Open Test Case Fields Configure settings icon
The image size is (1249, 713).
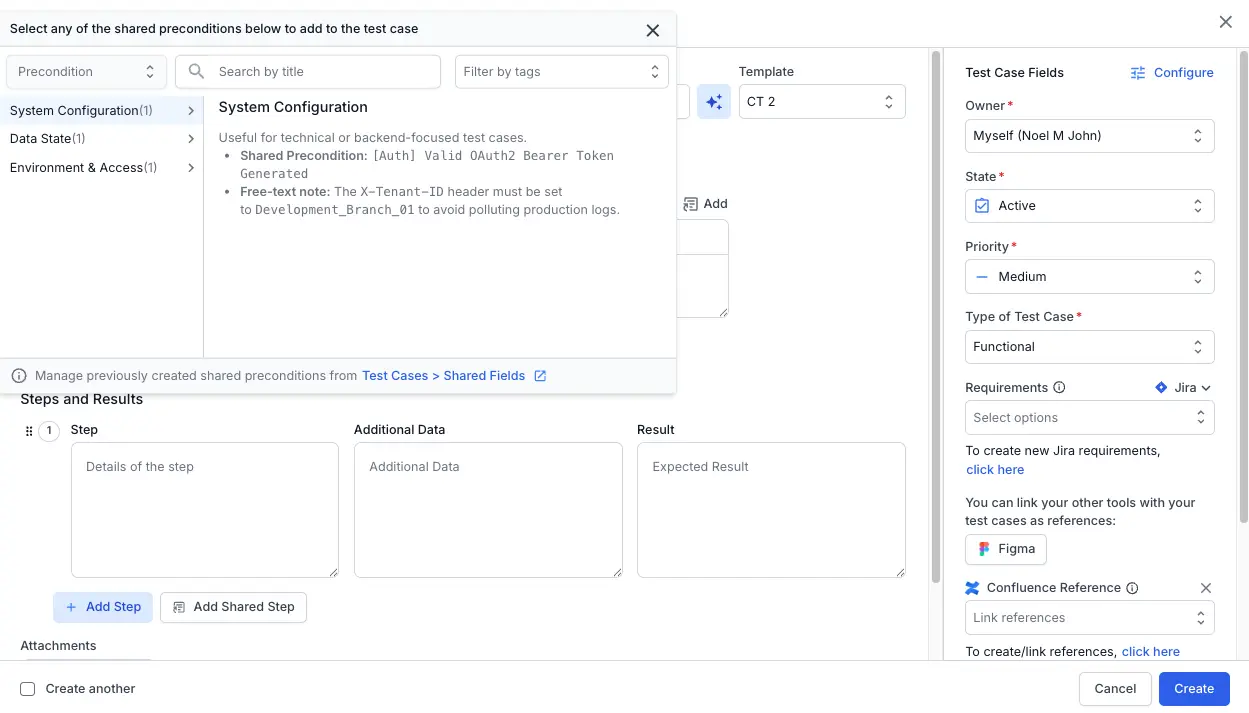click(x=1138, y=72)
